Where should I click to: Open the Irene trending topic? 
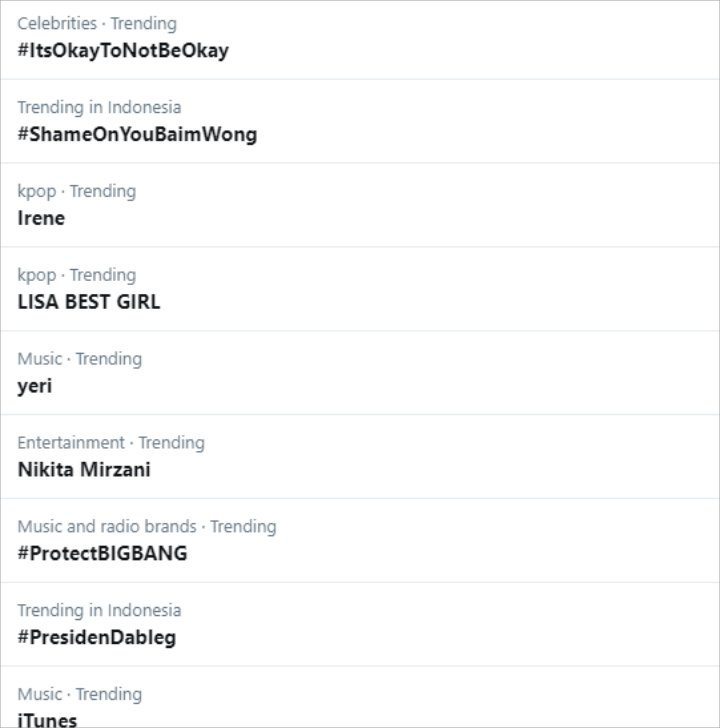(41, 218)
